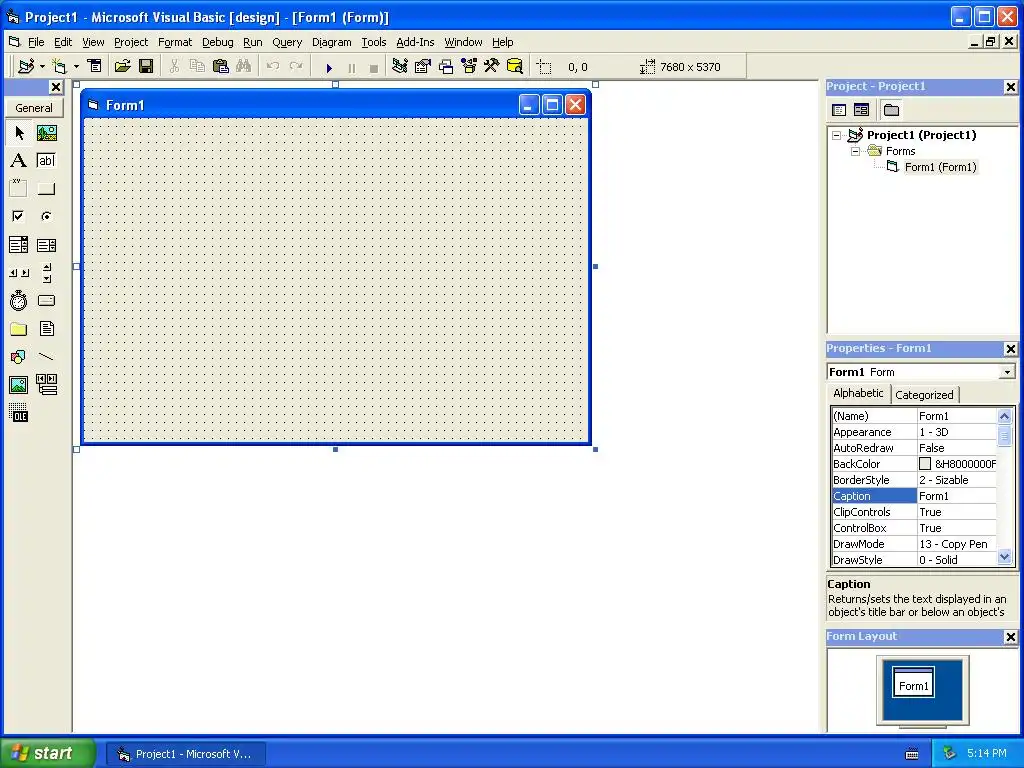
Task: Click View Code in Project panel
Action: tap(839, 110)
